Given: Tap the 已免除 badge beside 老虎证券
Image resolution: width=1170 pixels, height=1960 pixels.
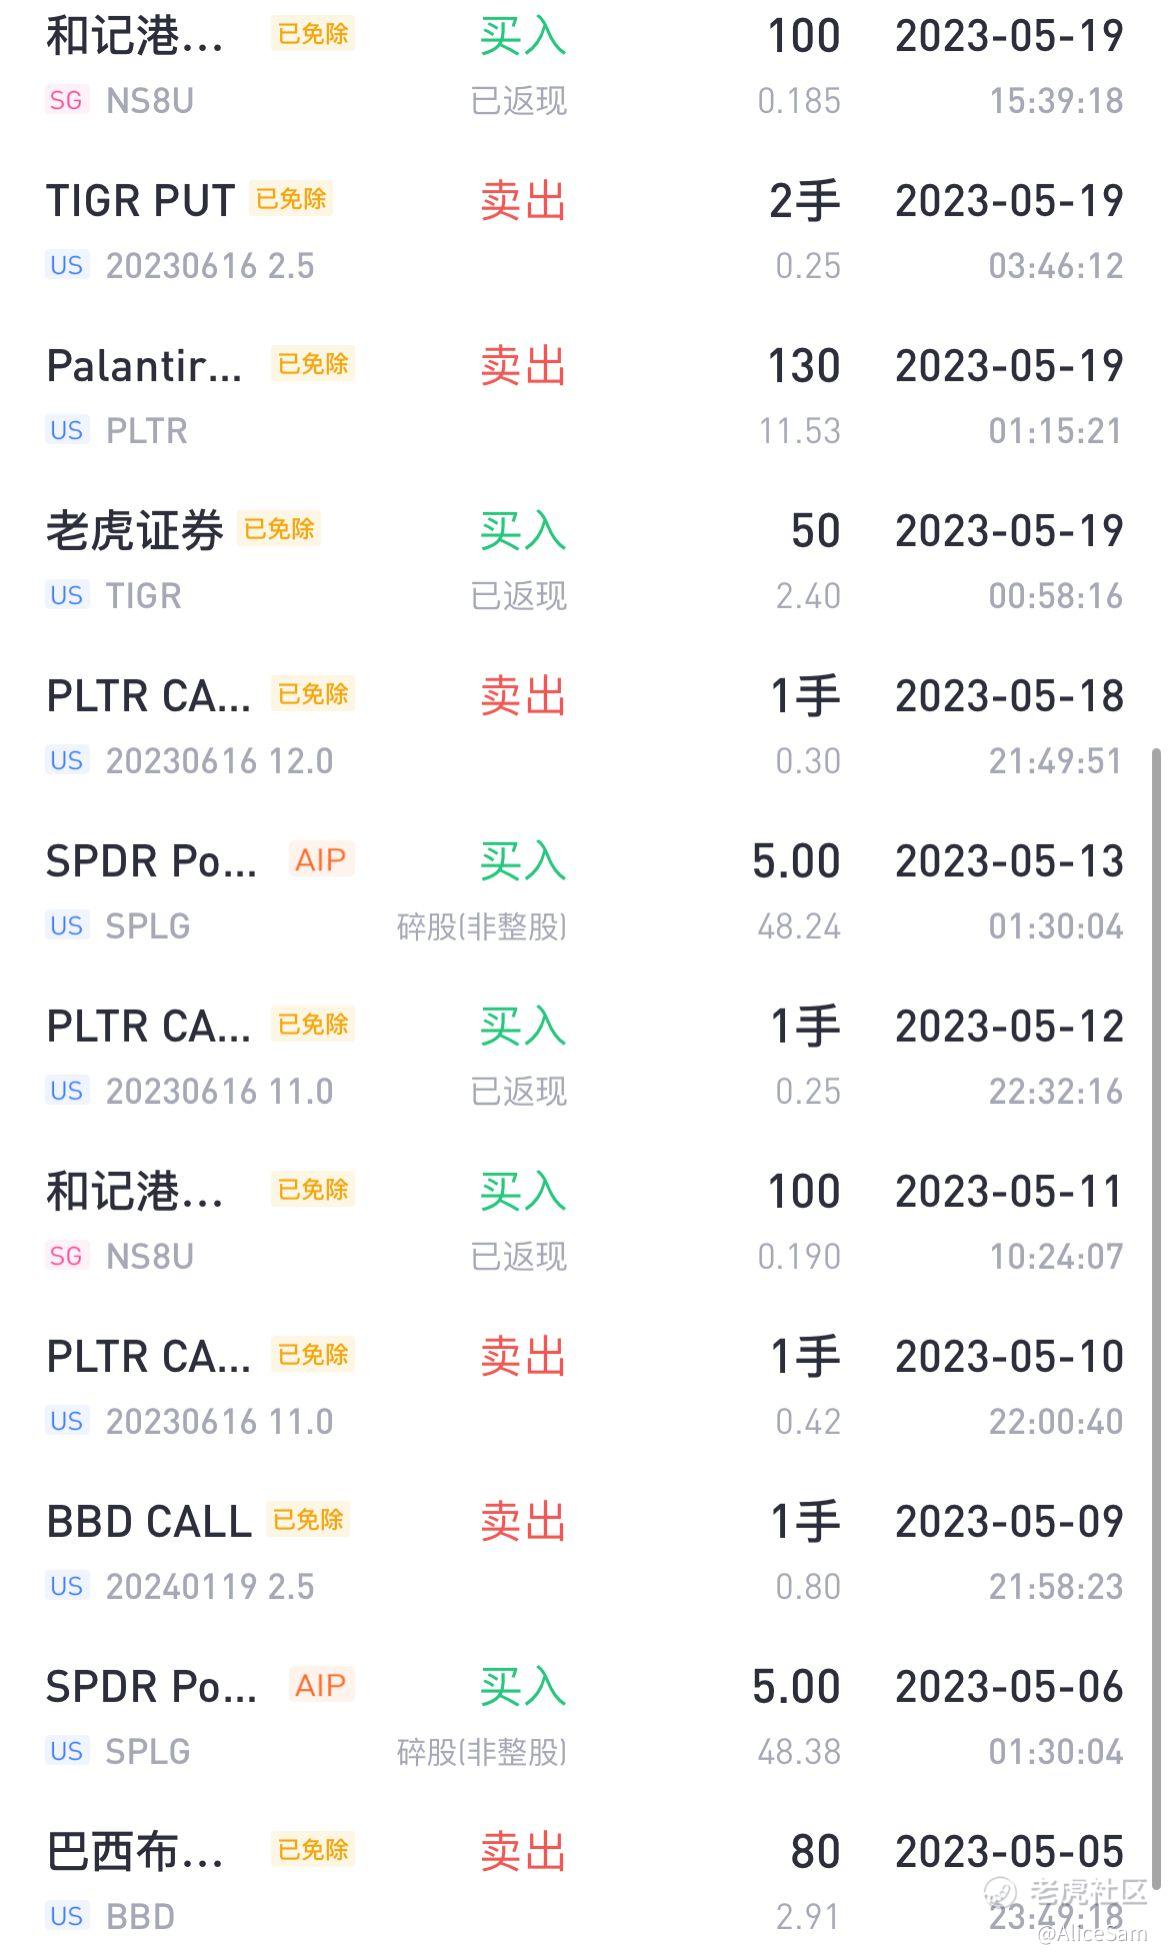Looking at the screenshot, I should click(x=279, y=529).
